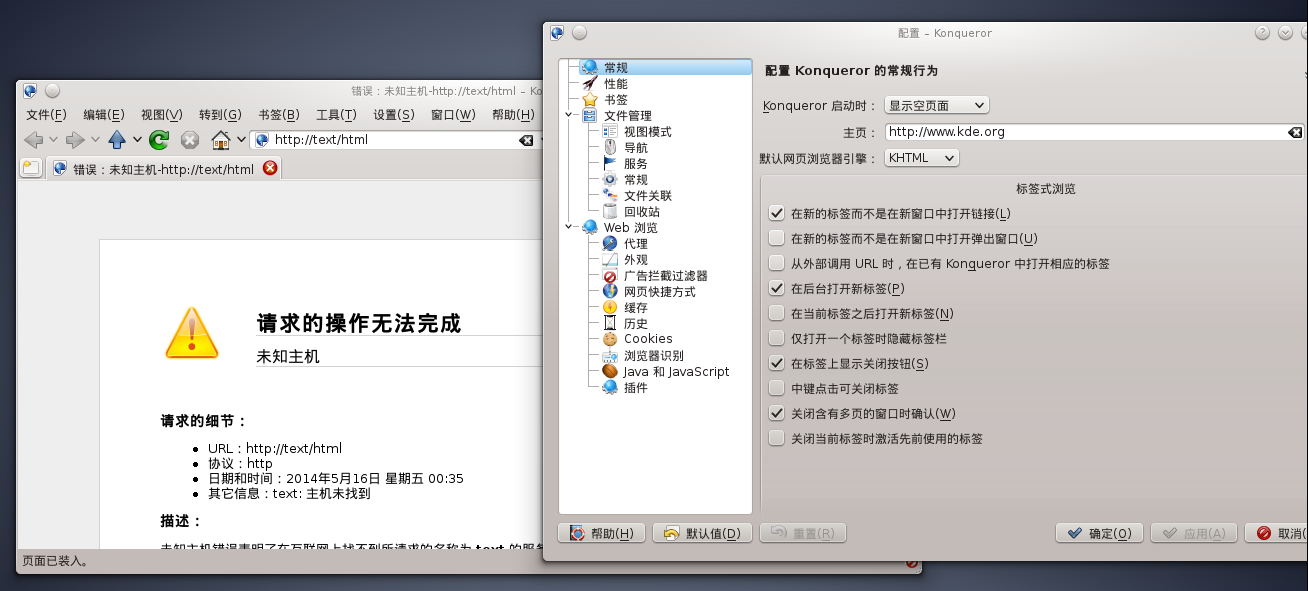Open the 转到(G) menu
Image resolution: width=1308 pixels, height=591 pixels.
(220, 115)
